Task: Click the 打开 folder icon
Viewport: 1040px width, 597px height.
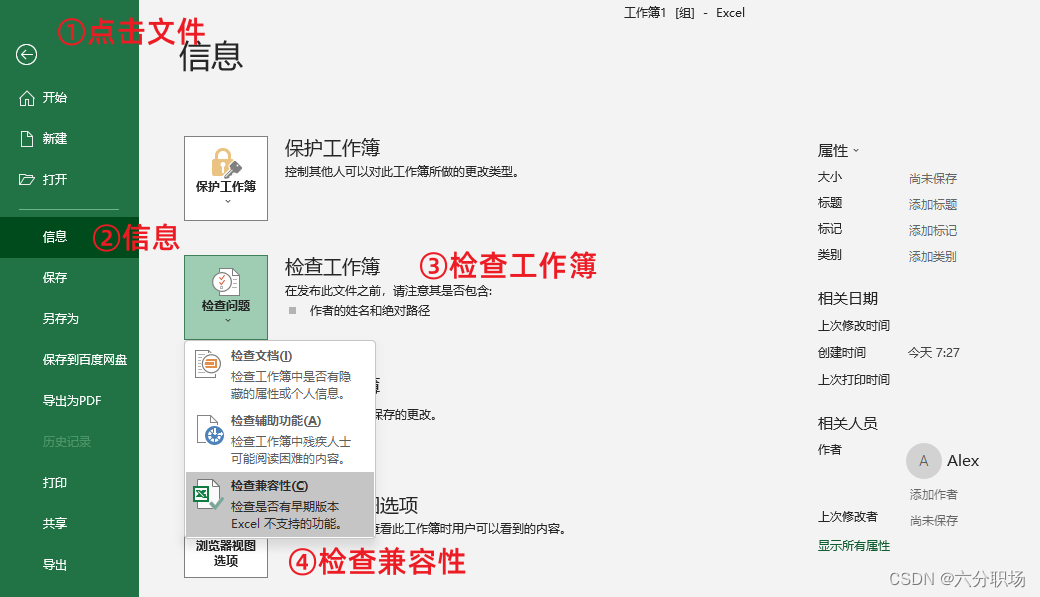Action: tap(27, 180)
